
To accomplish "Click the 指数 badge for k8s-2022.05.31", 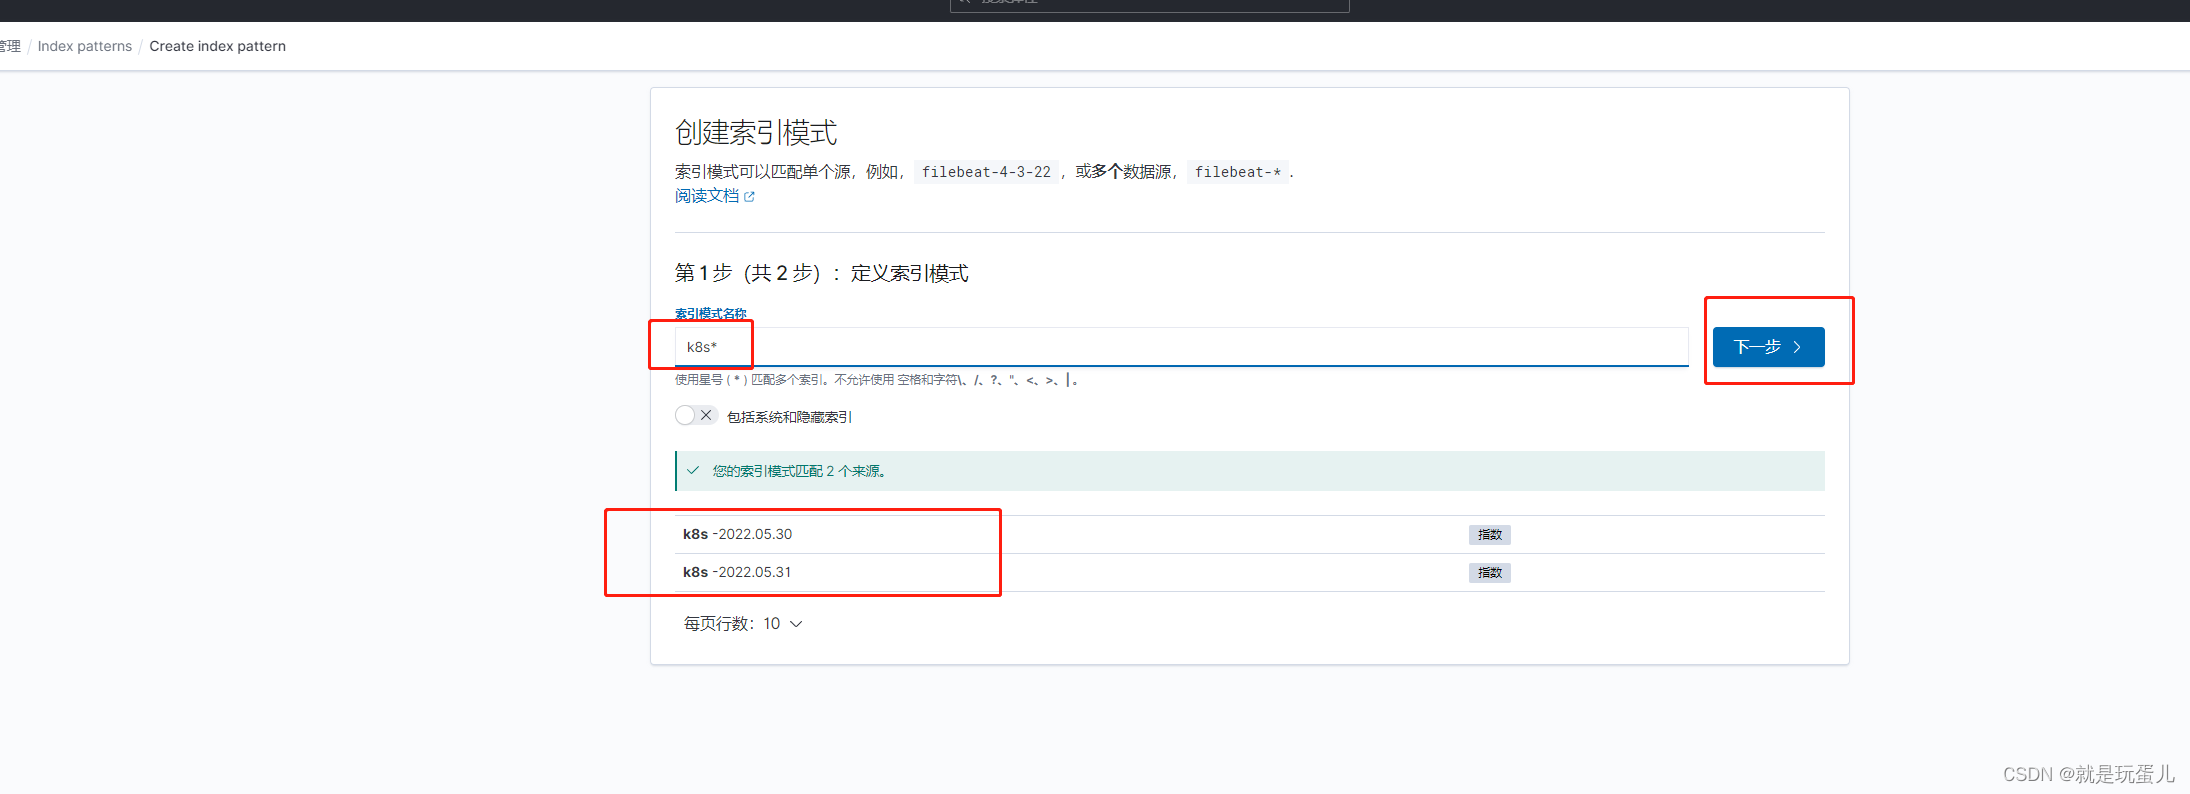I will click(1490, 573).
